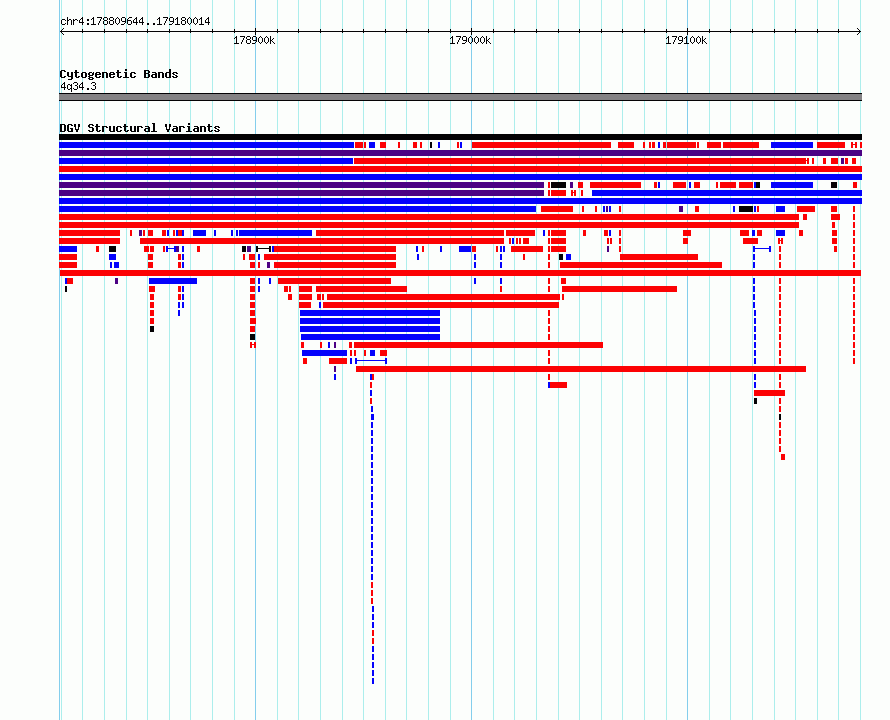The height and width of the screenshot is (720, 890).
Task: Select the upper of two full-width blue bars
Action: click(460, 177)
